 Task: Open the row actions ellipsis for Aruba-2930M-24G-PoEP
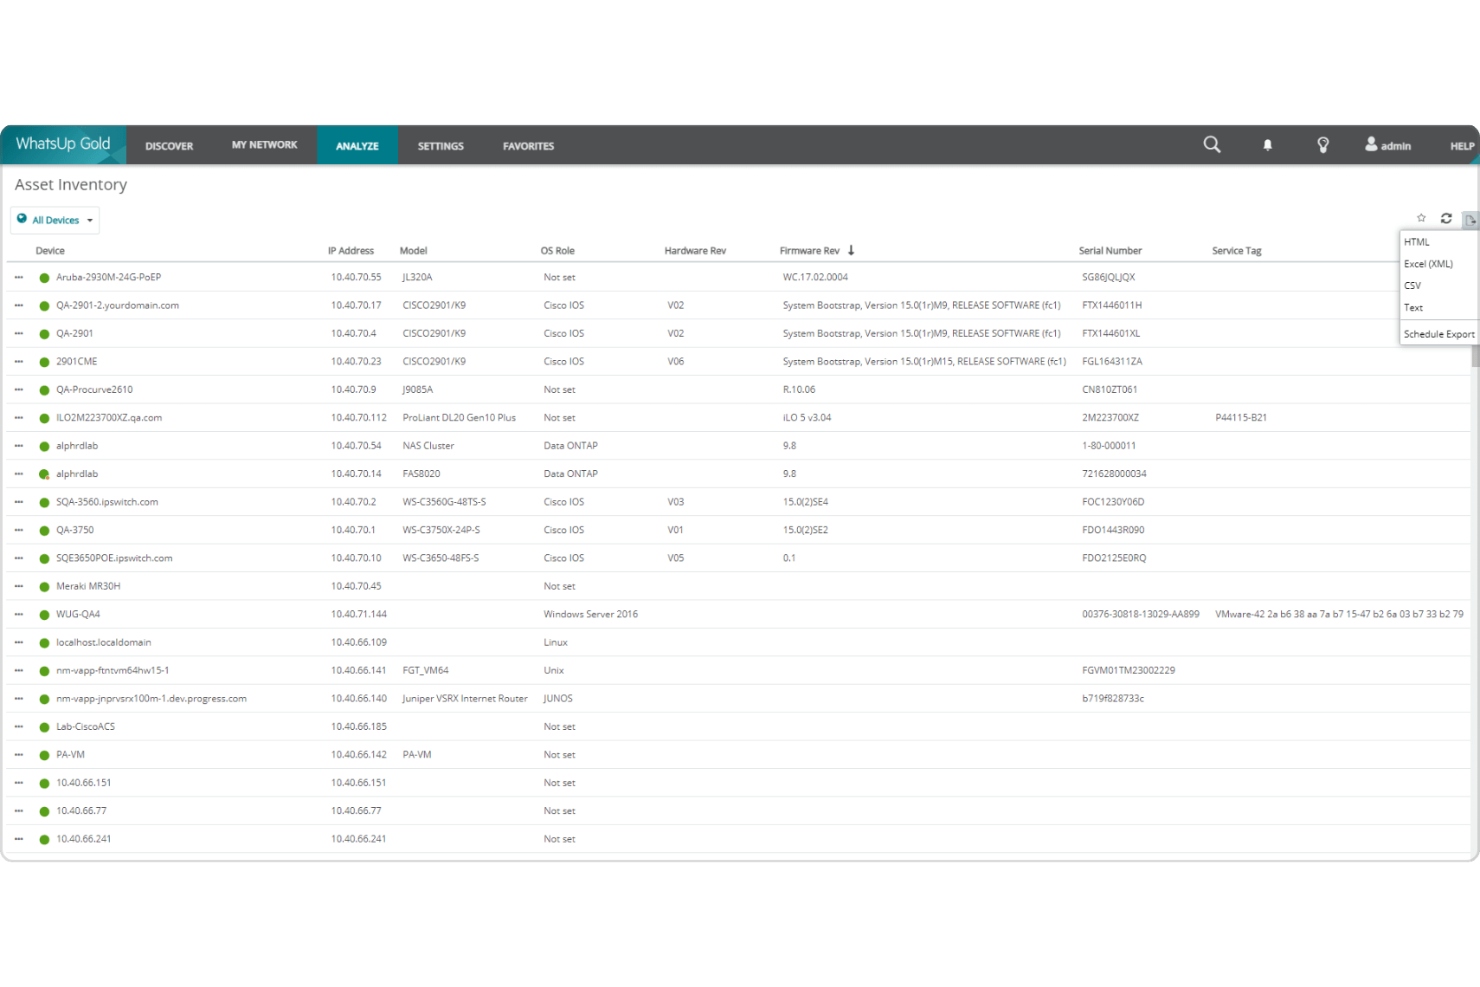(x=17, y=277)
